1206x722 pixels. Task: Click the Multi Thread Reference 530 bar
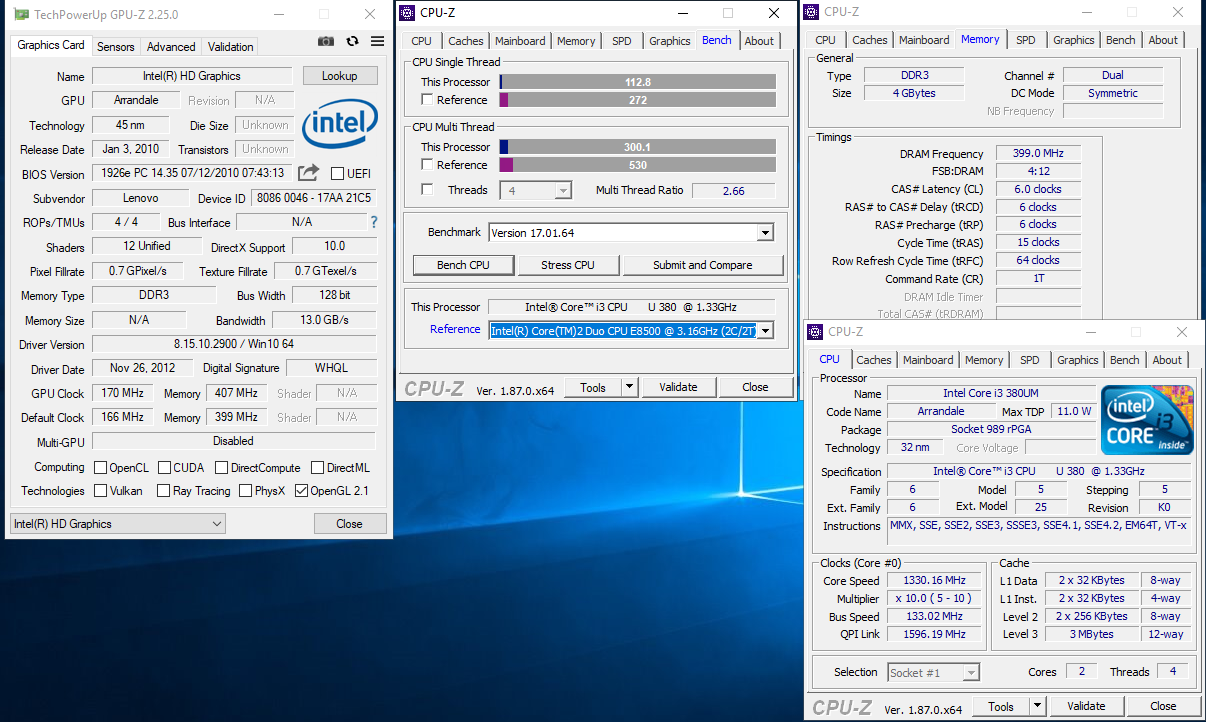(638, 165)
